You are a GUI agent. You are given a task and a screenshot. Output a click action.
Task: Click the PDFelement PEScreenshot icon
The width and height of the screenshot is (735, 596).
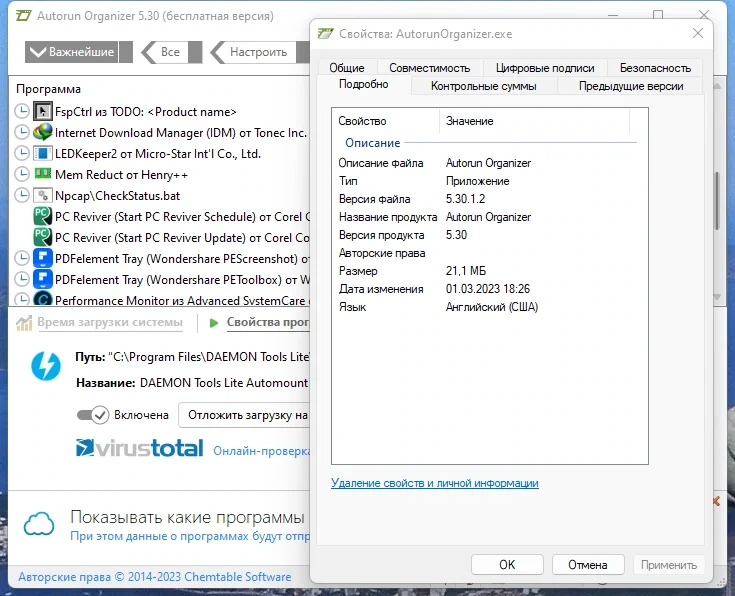pos(43,258)
